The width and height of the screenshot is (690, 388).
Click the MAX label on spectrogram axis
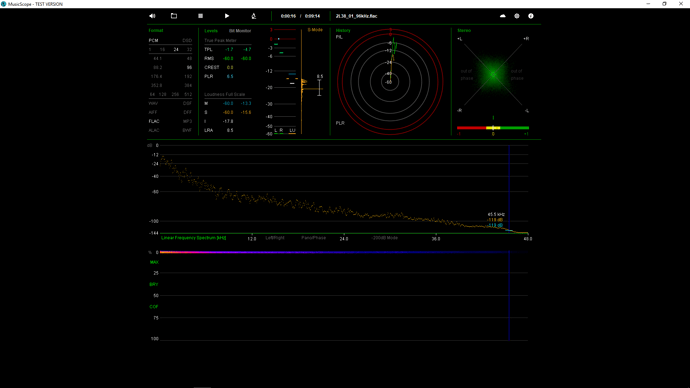pos(154,262)
